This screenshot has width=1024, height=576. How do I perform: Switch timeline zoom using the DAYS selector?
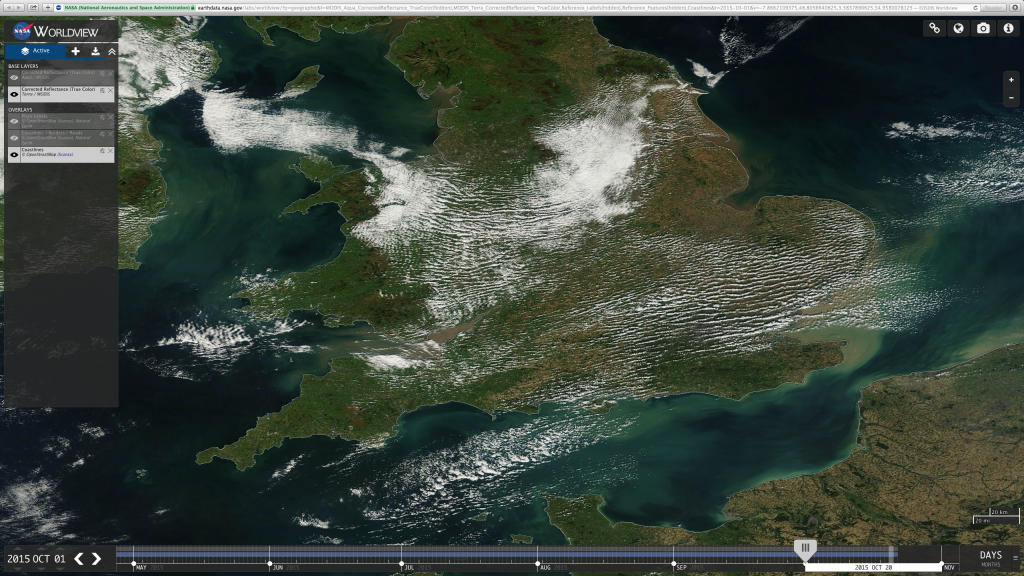(990, 556)
